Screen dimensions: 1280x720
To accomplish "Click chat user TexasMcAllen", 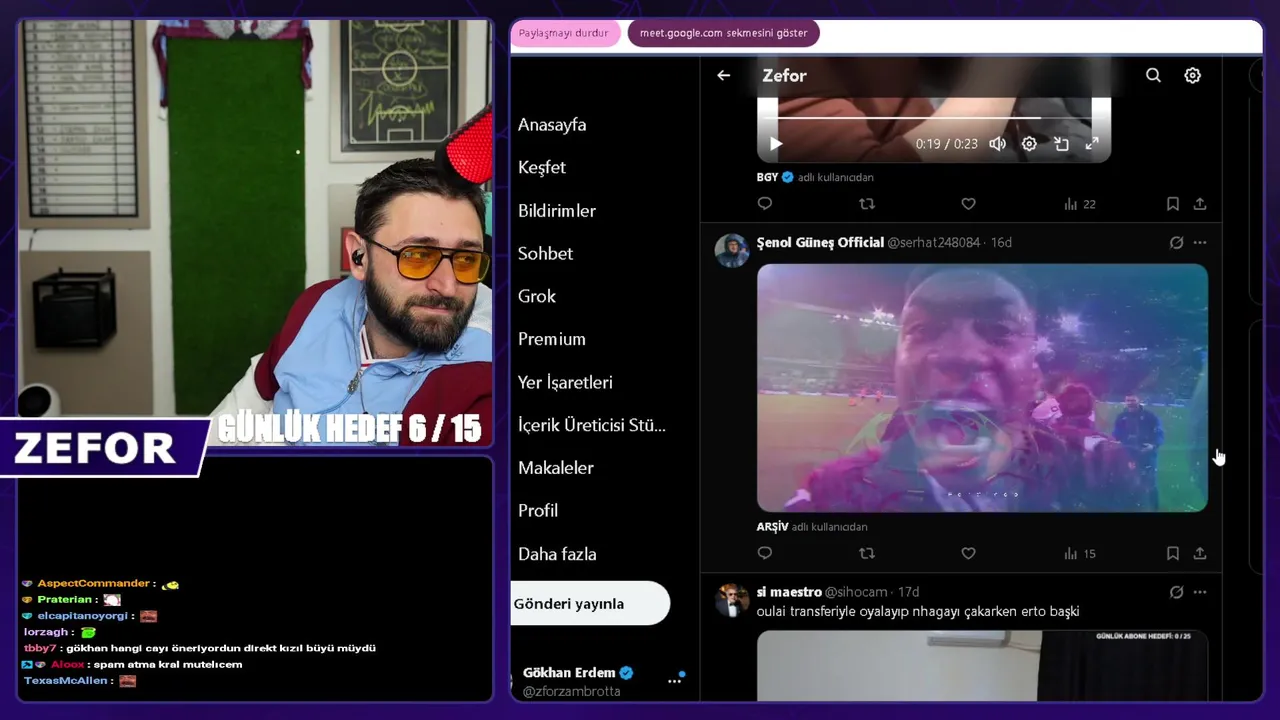I will tap(68, 680).
